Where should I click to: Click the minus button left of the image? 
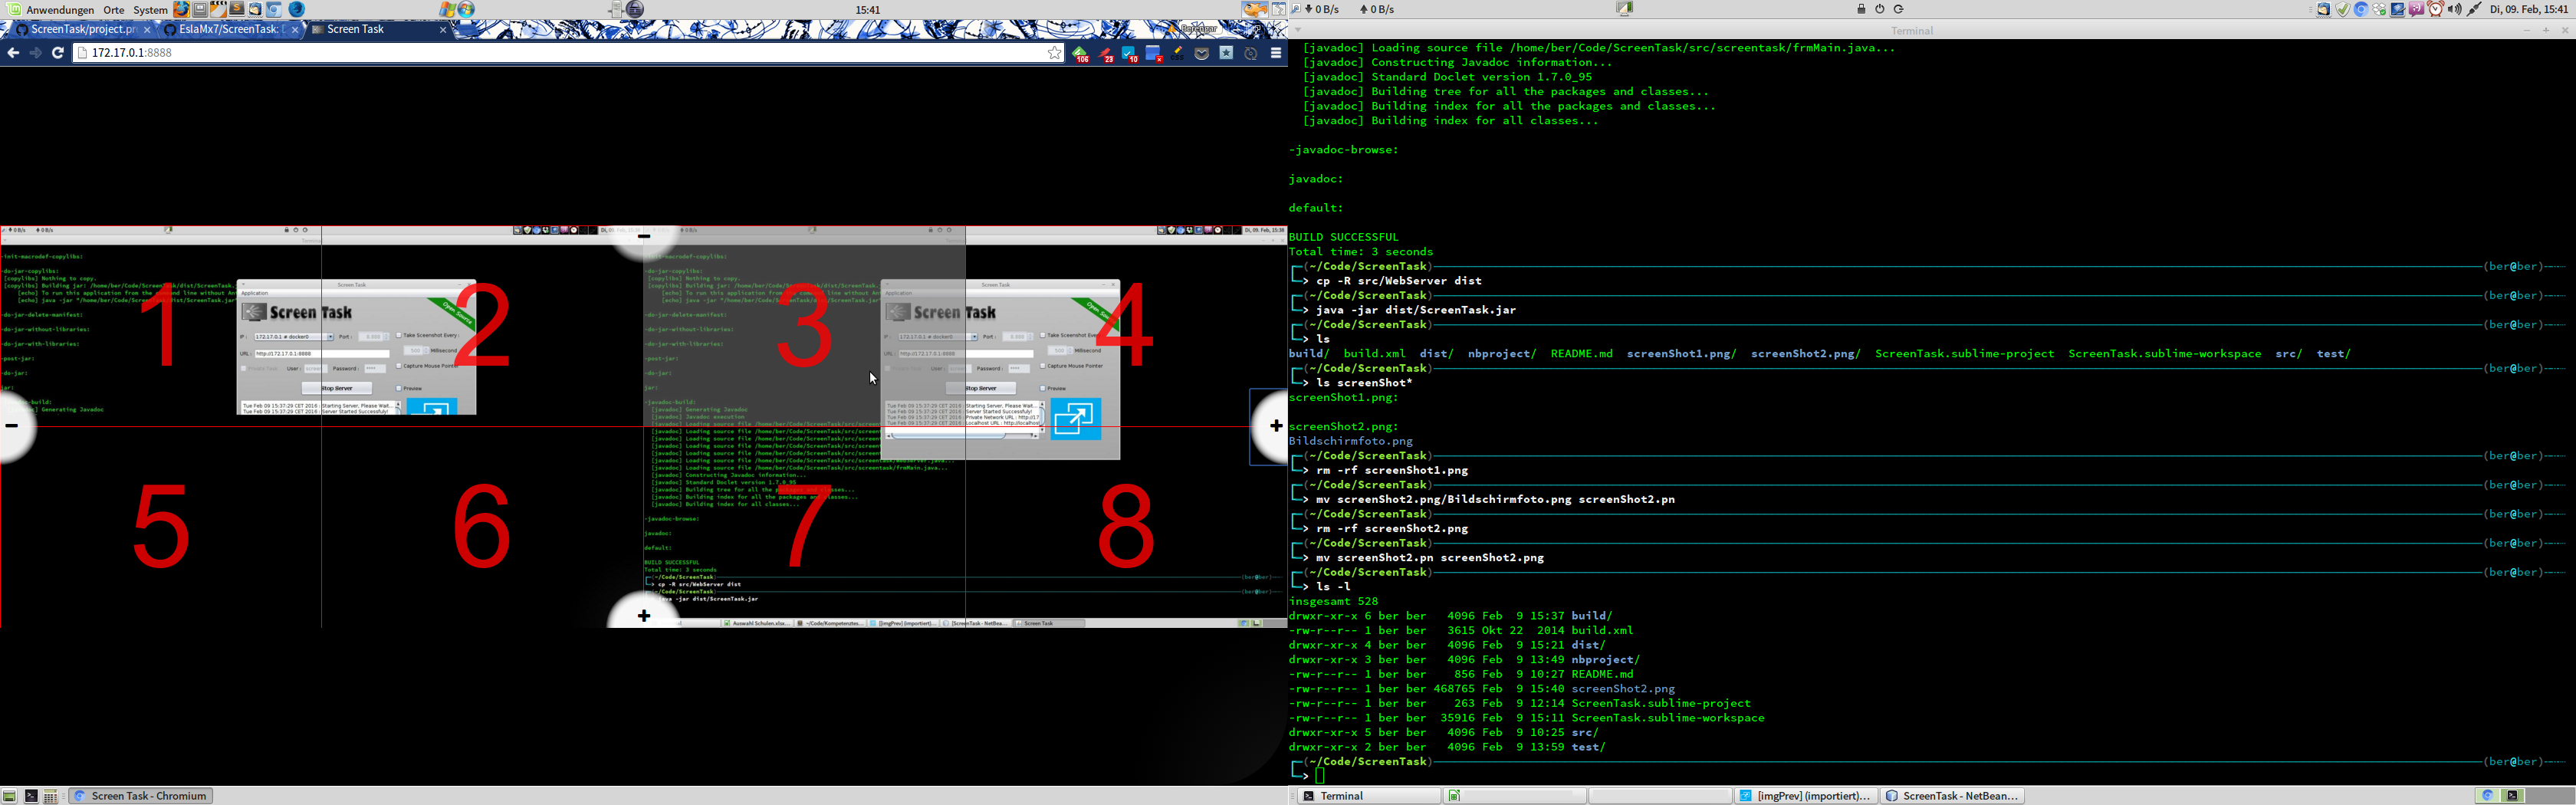[x=12, y=426]
